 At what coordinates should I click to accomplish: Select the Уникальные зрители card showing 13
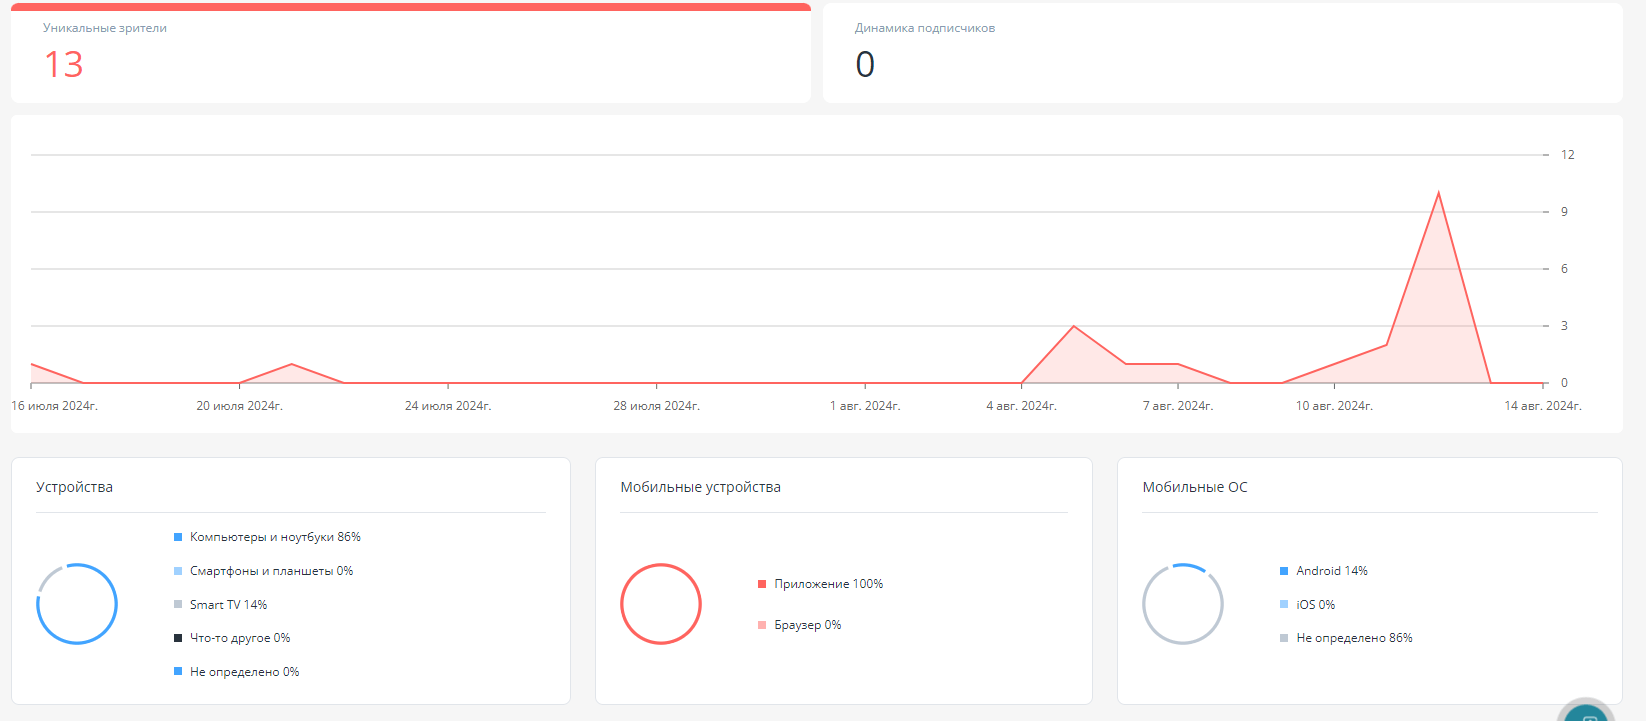click(x=411, y=53)
